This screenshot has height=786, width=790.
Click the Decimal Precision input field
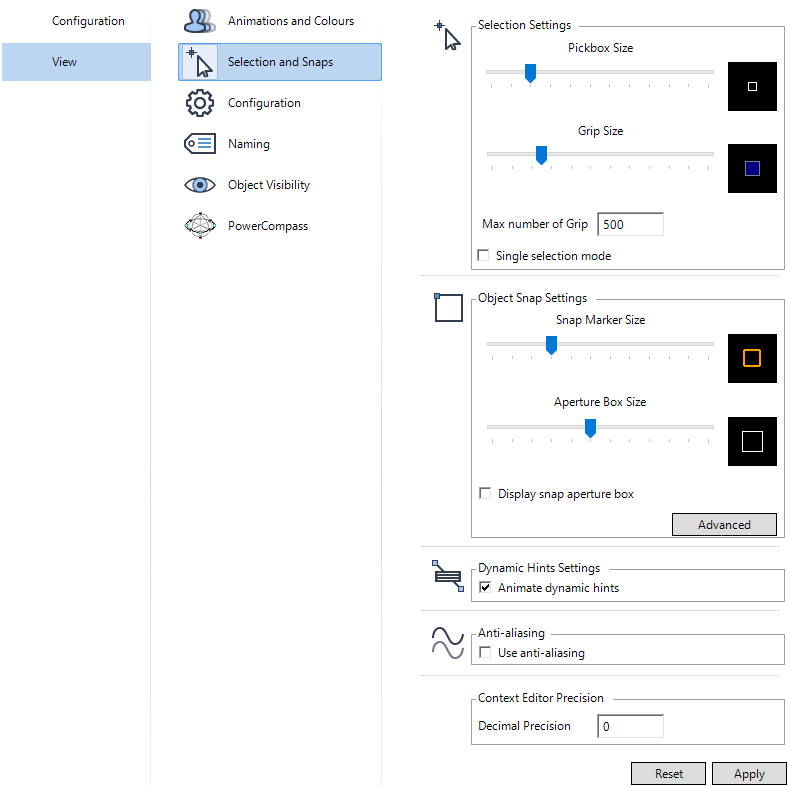(630, 726)
